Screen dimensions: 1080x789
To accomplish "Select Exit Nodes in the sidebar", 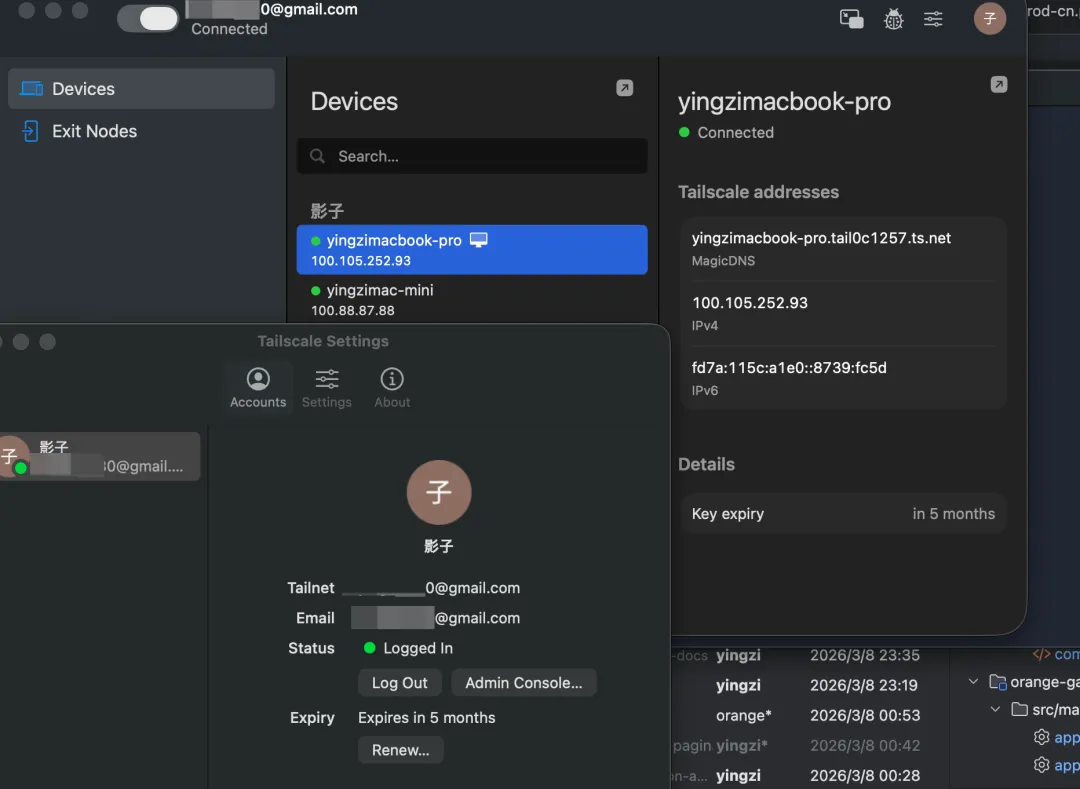I will point(141,131).
